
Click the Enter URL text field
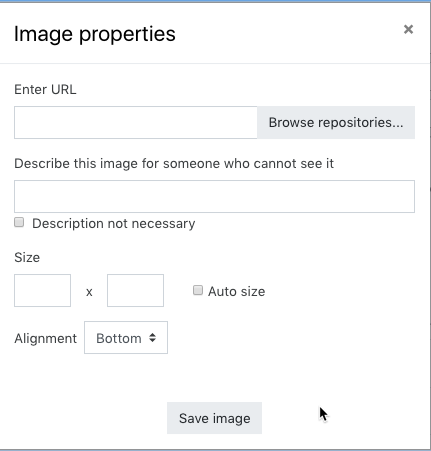pos(136,122)
